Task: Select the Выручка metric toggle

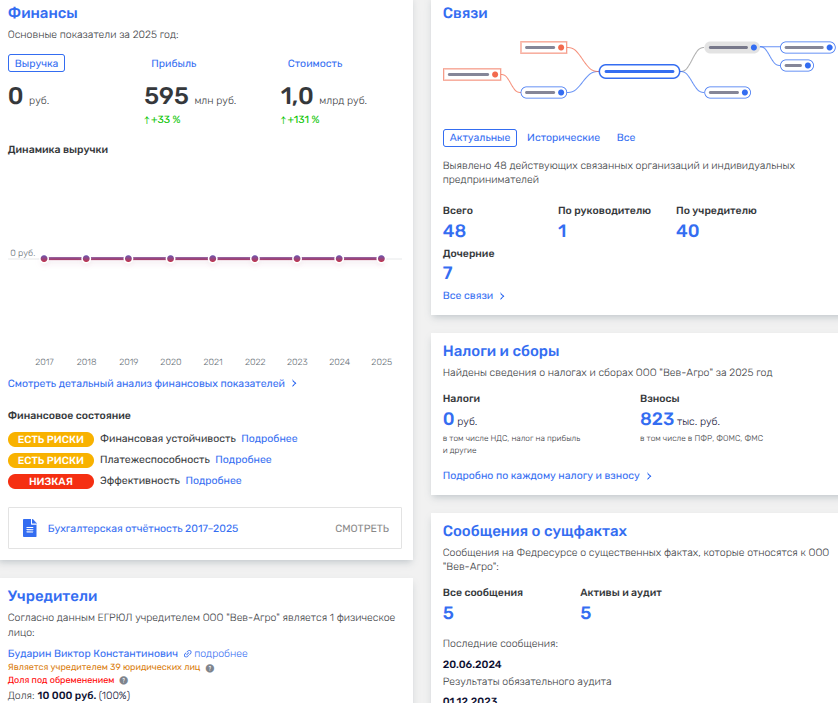Action: coord(36,63)
